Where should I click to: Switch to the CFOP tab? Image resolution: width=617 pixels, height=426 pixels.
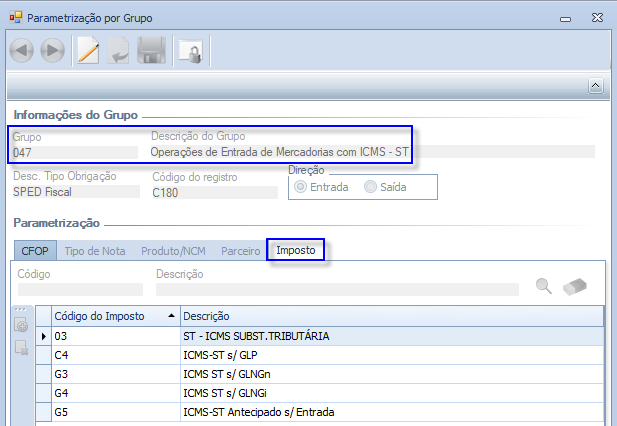point(35,251)
